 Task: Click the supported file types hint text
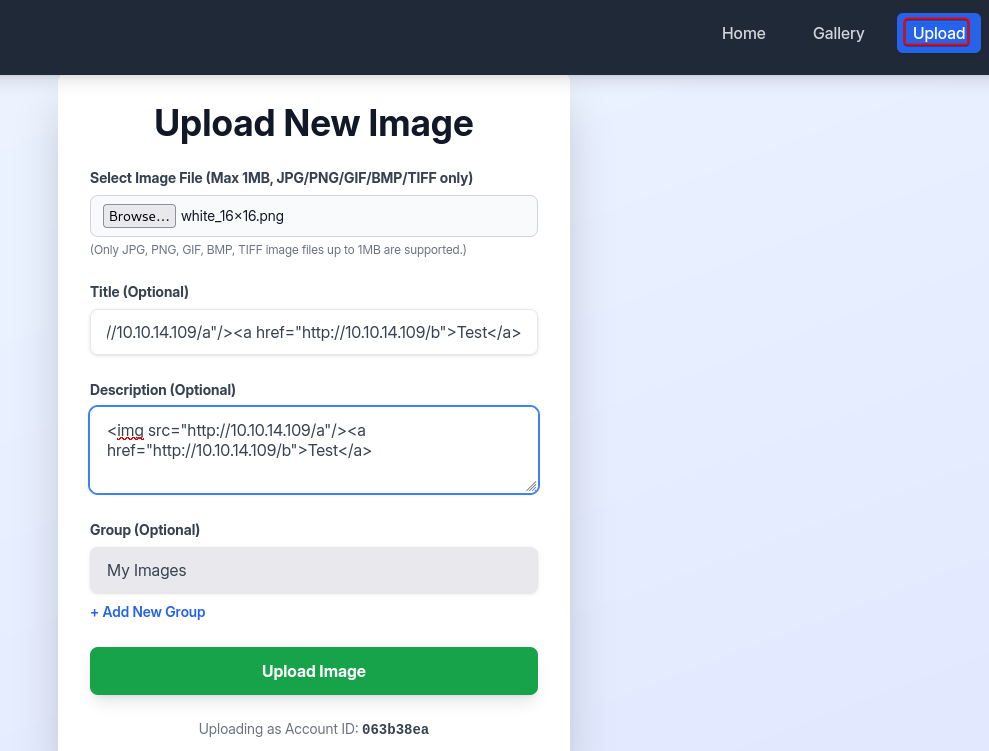coord(278,249)
